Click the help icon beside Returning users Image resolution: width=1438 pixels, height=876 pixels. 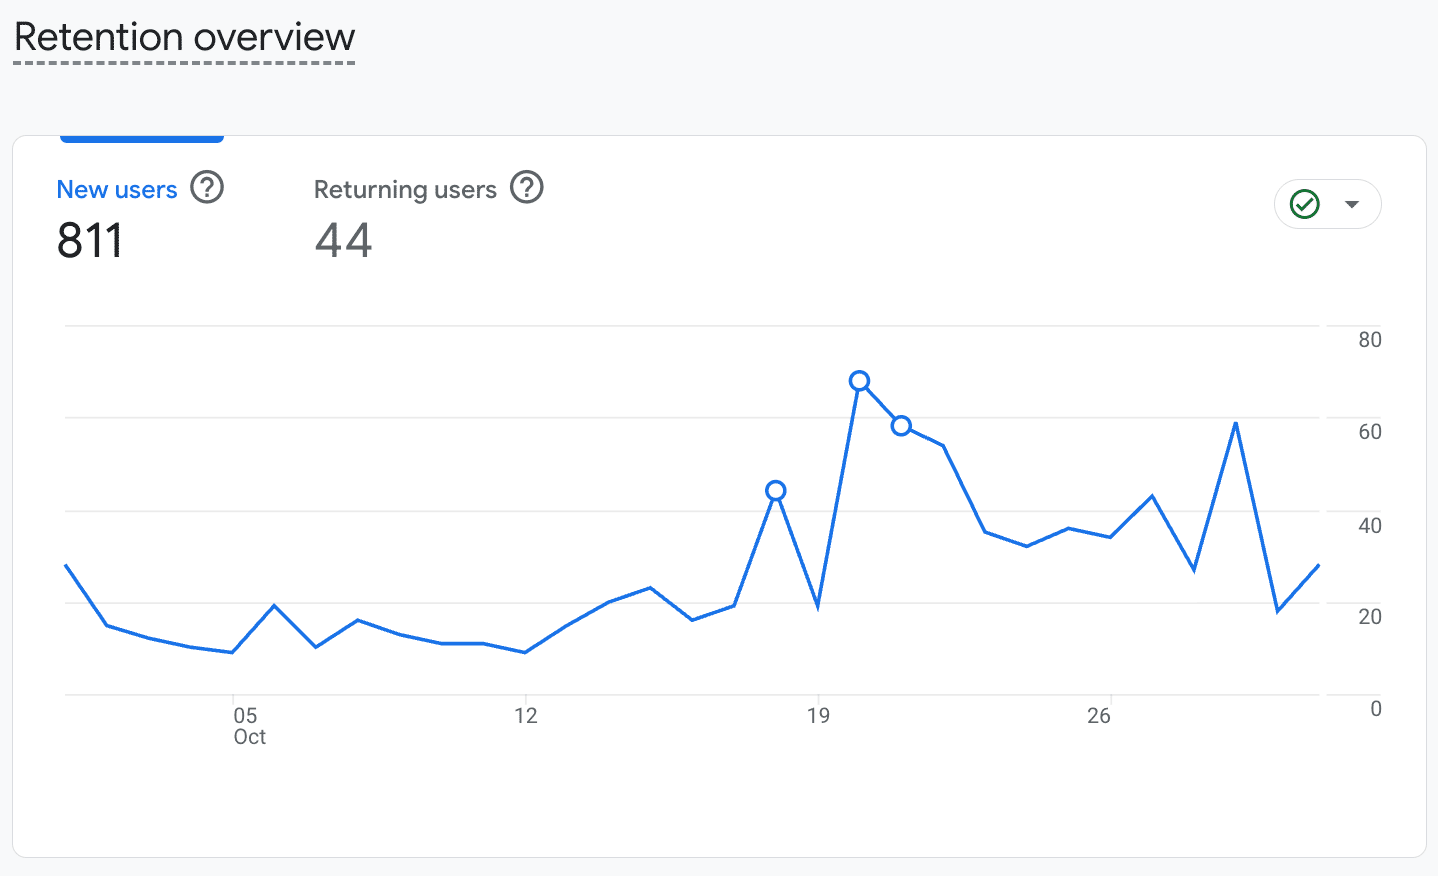click(x=527, y=188)
